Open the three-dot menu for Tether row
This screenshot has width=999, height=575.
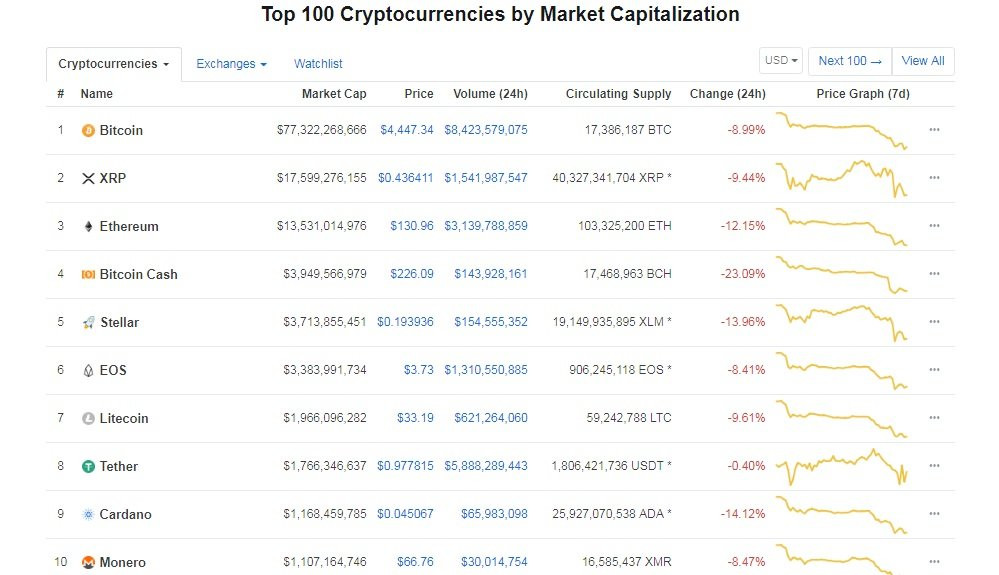tap(934, 466)
